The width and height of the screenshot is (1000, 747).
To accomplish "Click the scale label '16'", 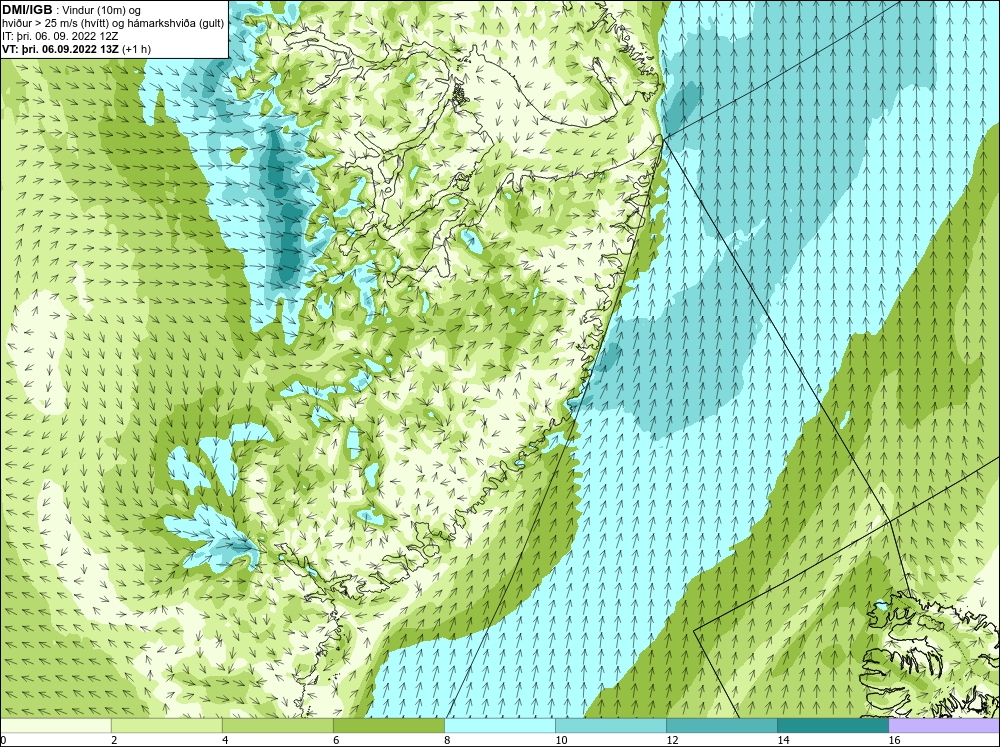I will tap(894, 740).
